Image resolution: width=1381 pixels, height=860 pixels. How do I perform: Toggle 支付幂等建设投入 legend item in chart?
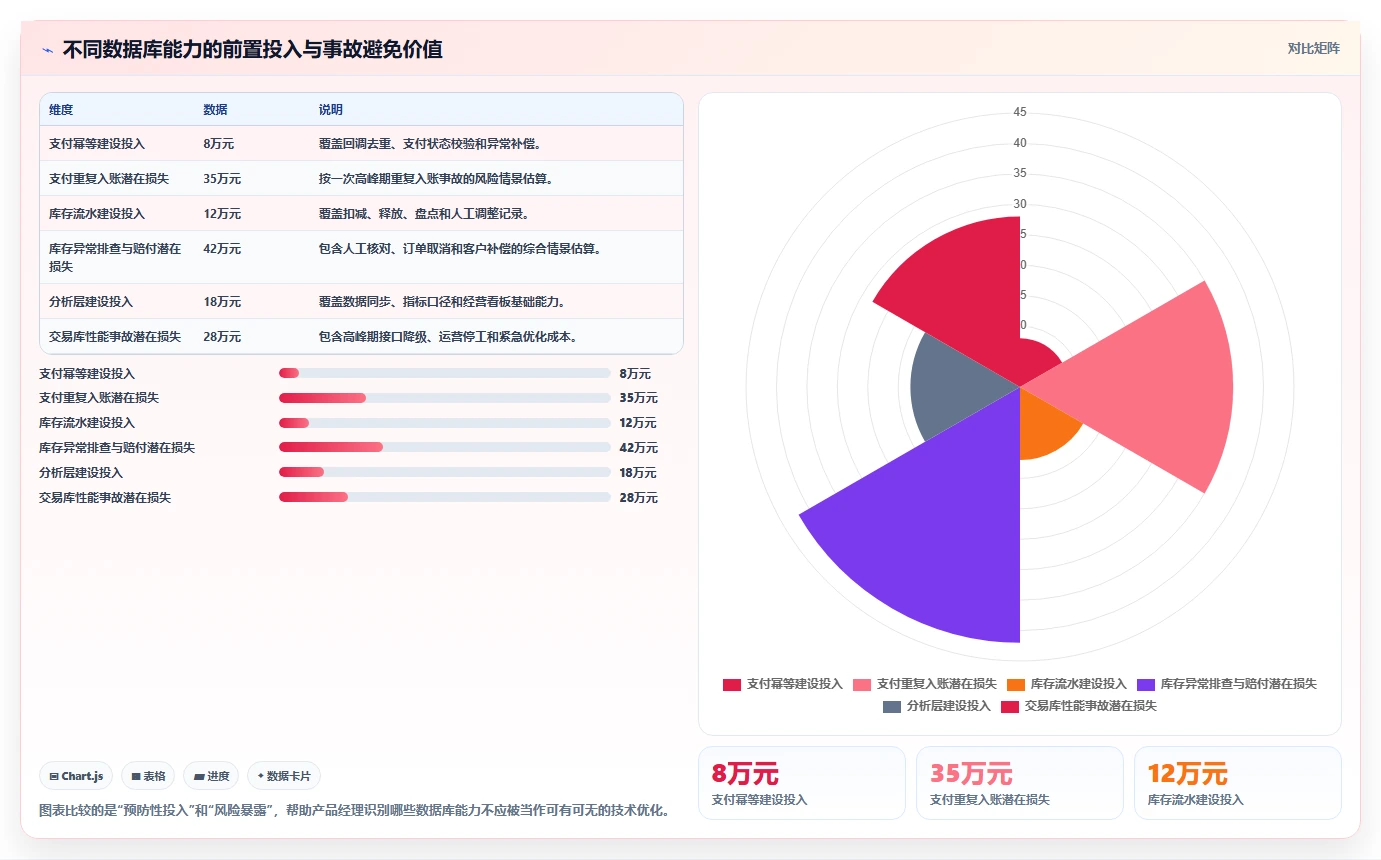(x=783, y=684)
